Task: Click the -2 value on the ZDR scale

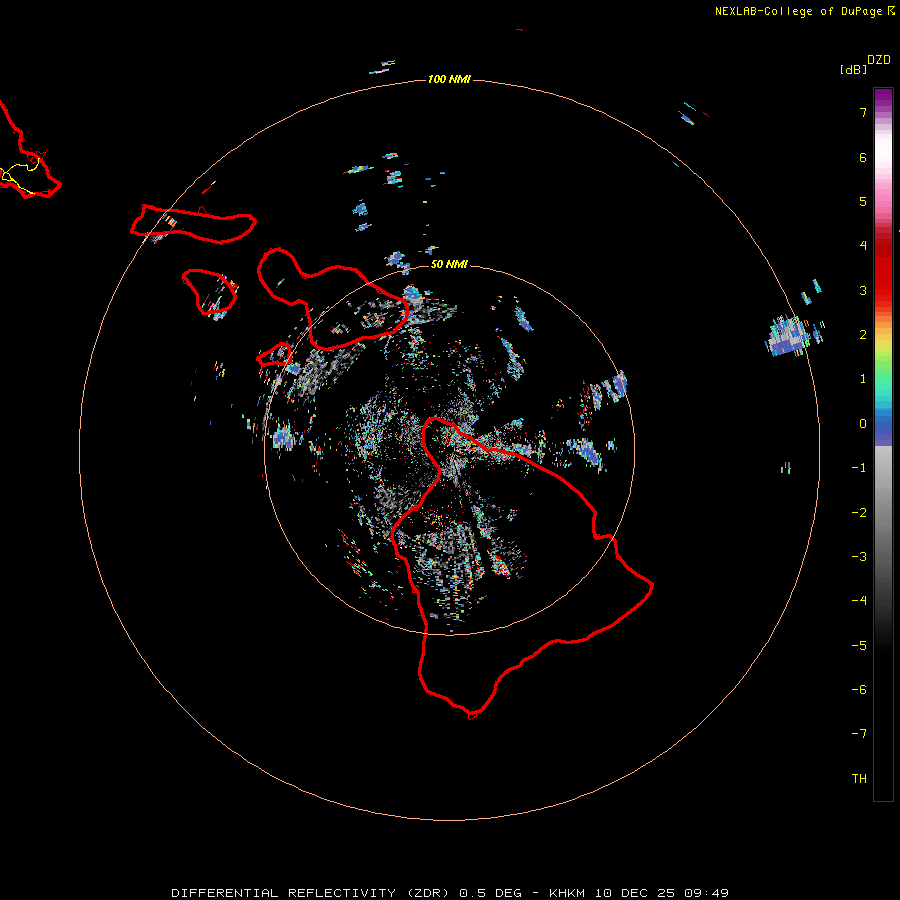Action: pos(859,513)
